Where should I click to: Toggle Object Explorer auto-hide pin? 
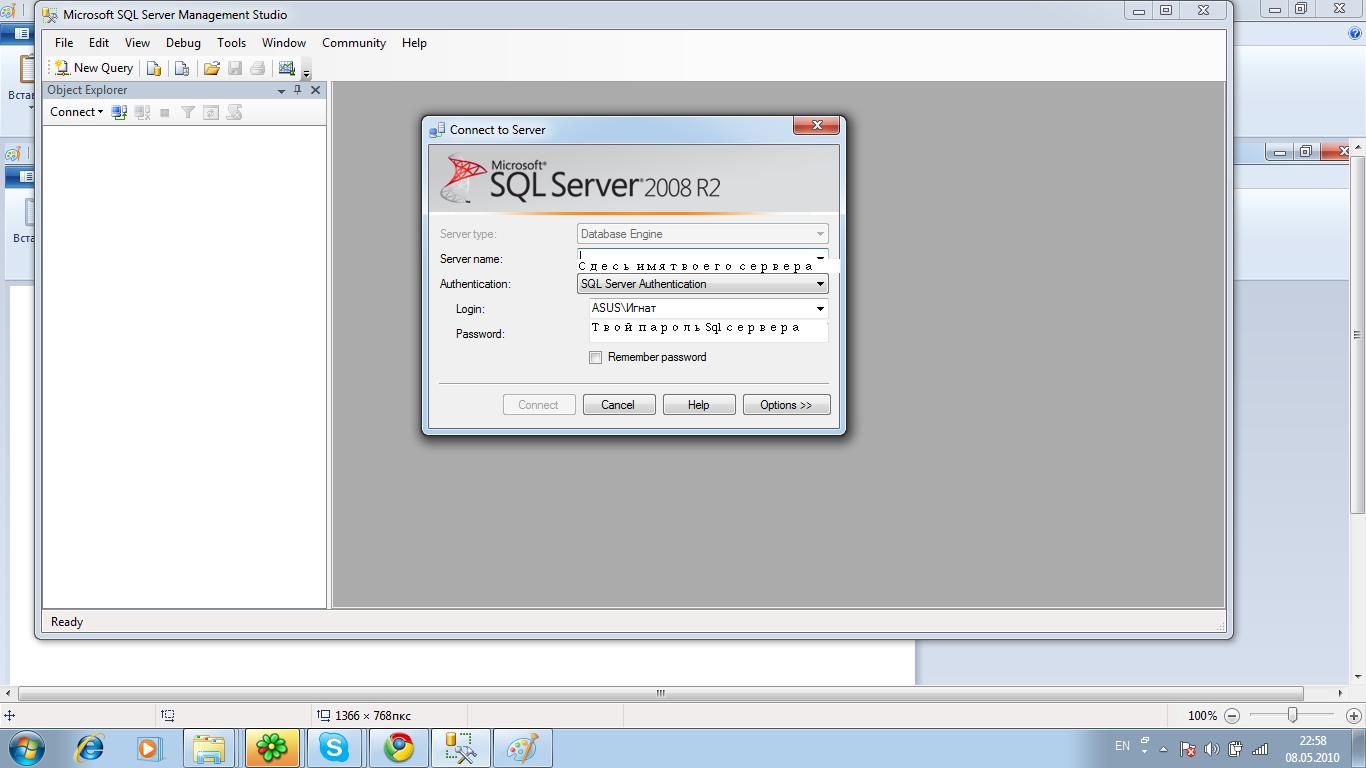pos(297,90)
